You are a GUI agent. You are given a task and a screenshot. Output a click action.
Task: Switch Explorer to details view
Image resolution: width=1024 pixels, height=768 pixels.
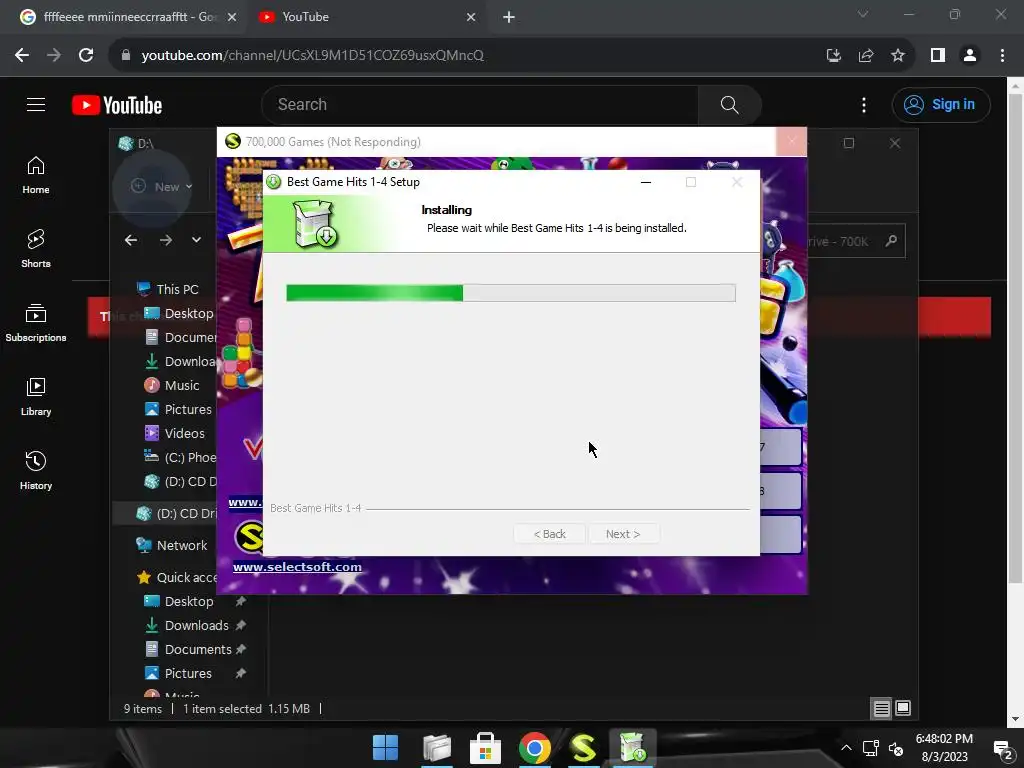click(882, 709)
